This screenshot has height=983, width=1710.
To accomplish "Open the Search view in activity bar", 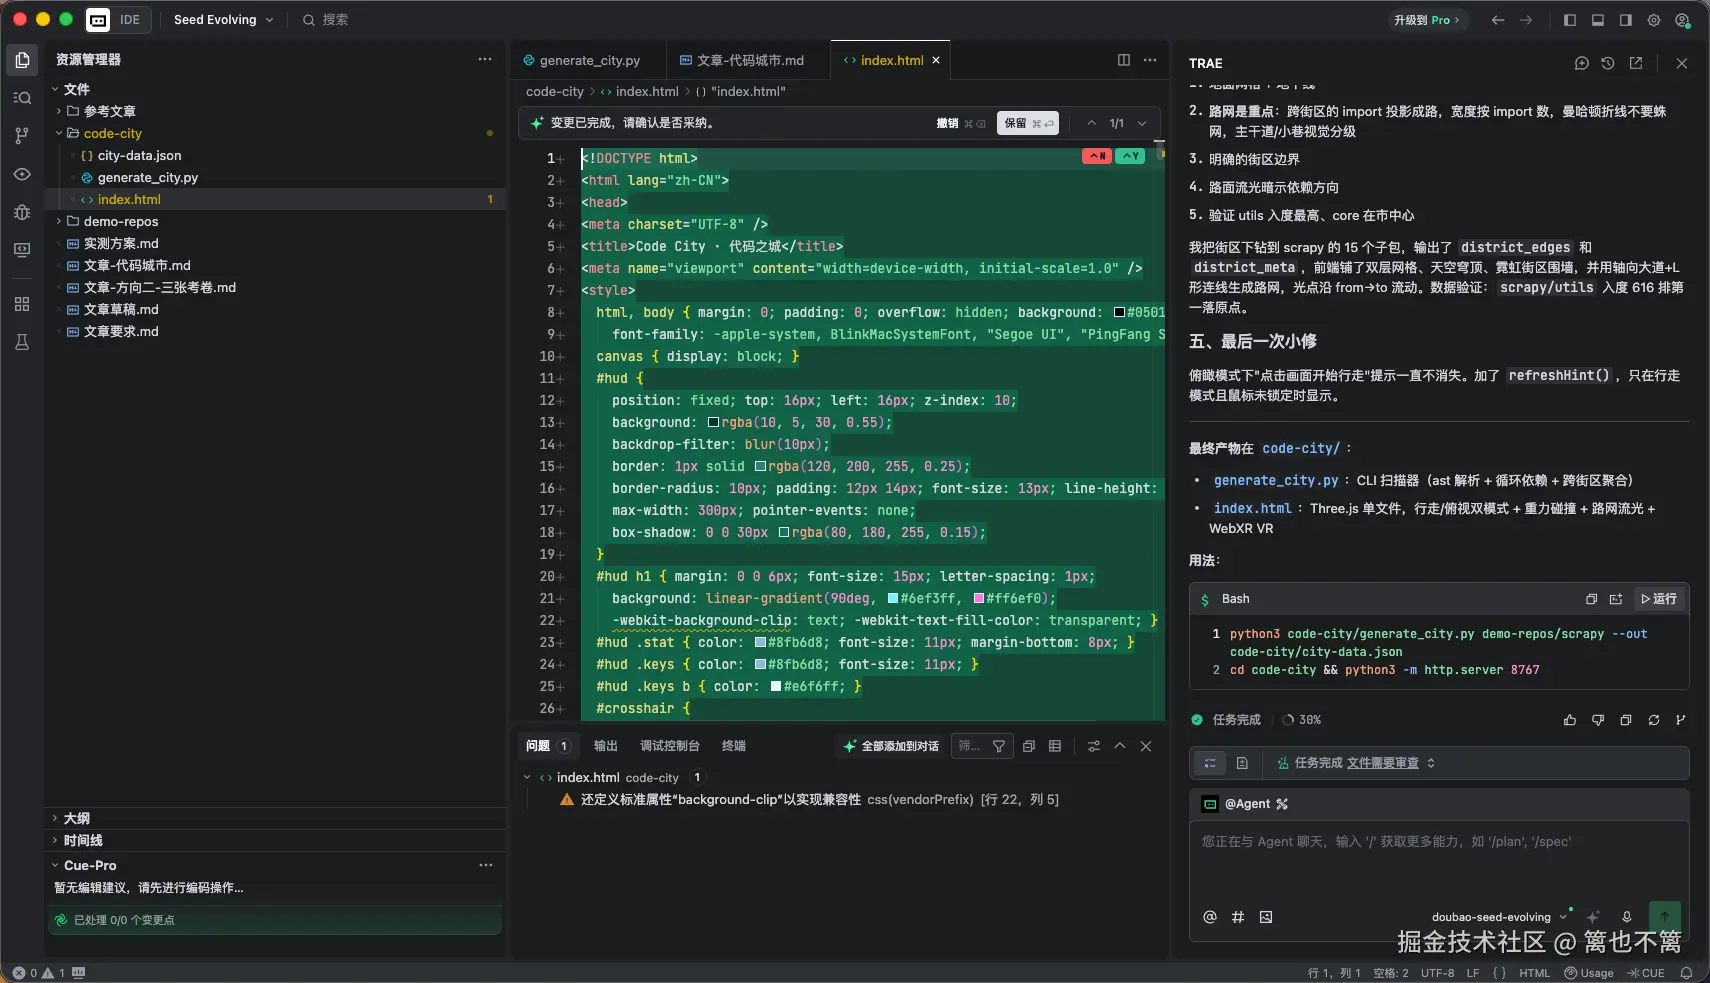I will point(22,98).
